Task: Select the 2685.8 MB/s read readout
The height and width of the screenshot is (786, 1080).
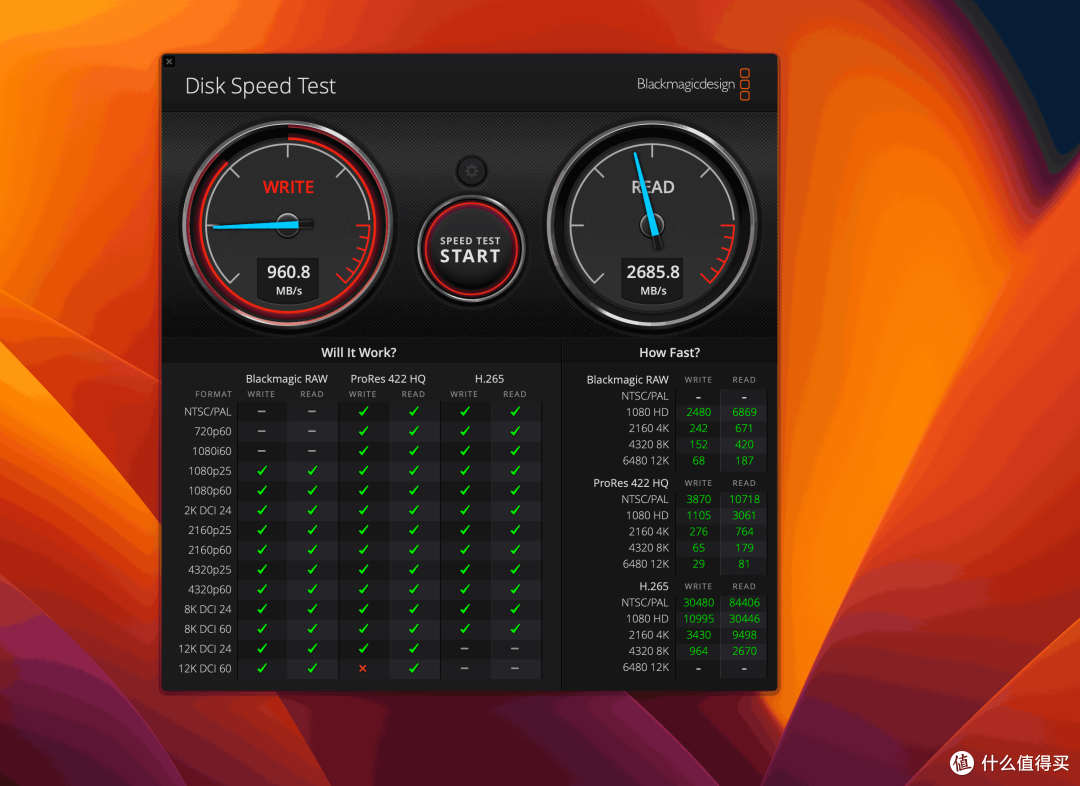Action: coord(652,279)
